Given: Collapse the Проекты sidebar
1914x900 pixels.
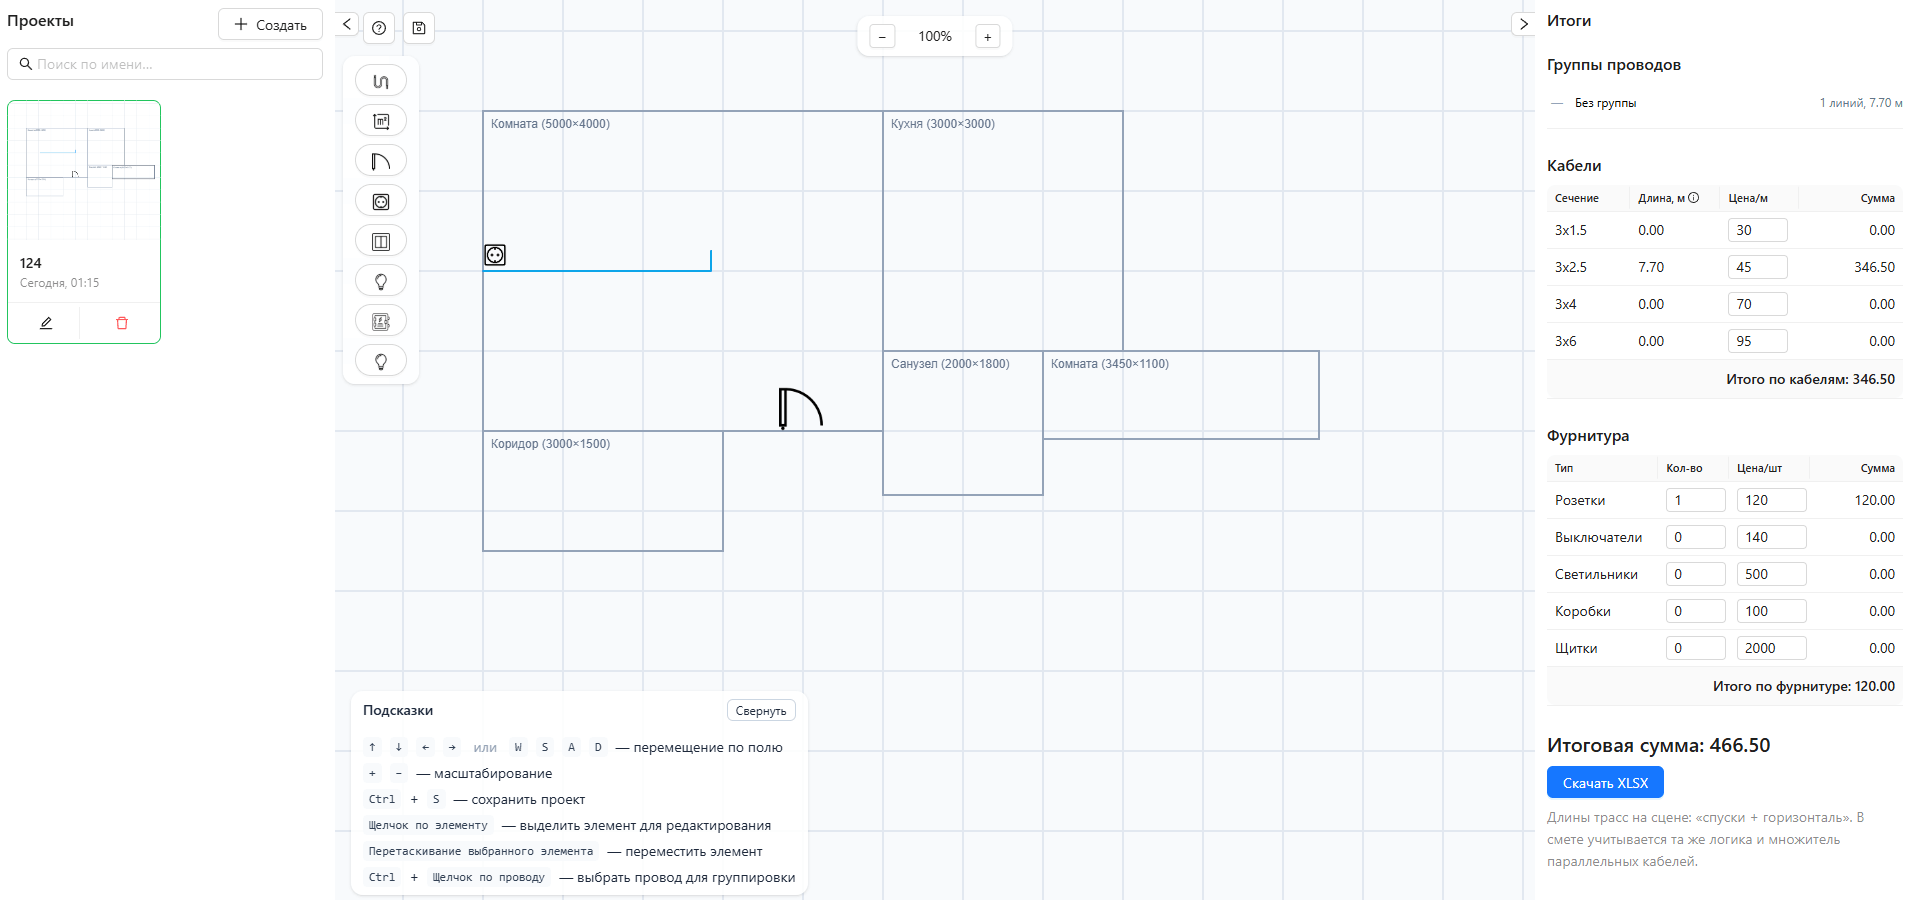Looking at the screenshot, I should [x=346, y=24].
